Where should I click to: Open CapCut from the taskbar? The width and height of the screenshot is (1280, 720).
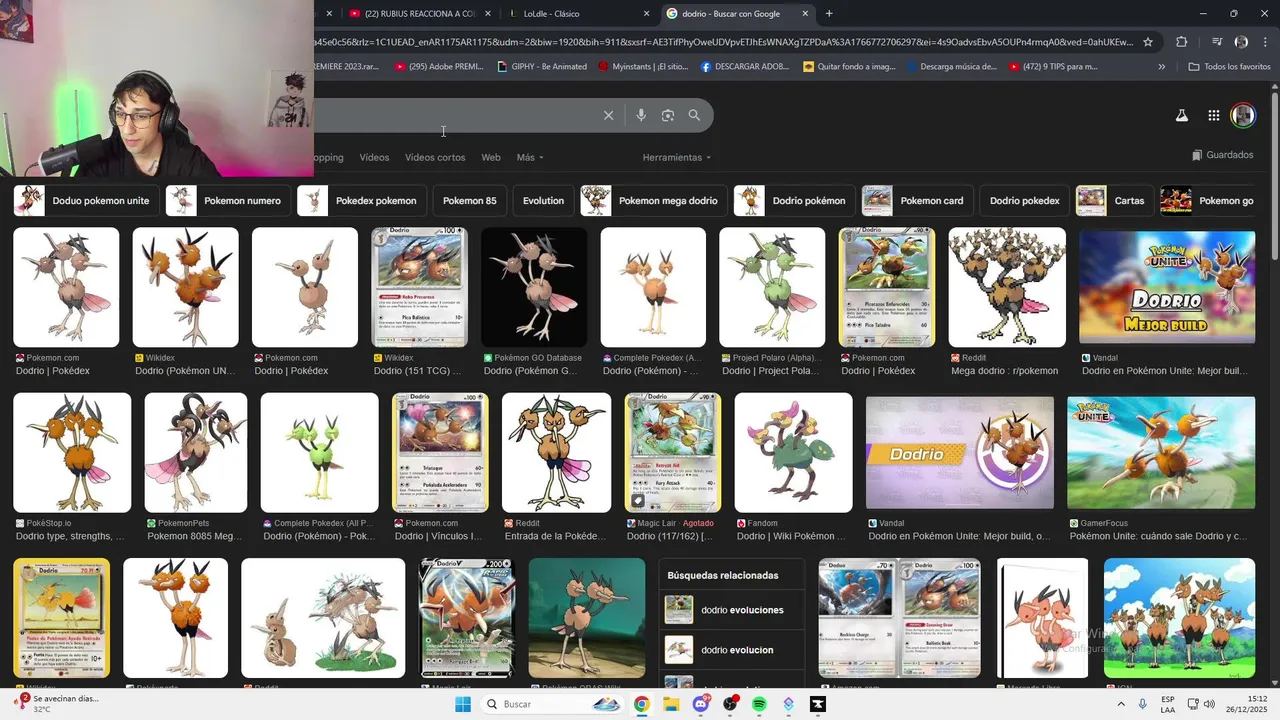click(818, 704)
